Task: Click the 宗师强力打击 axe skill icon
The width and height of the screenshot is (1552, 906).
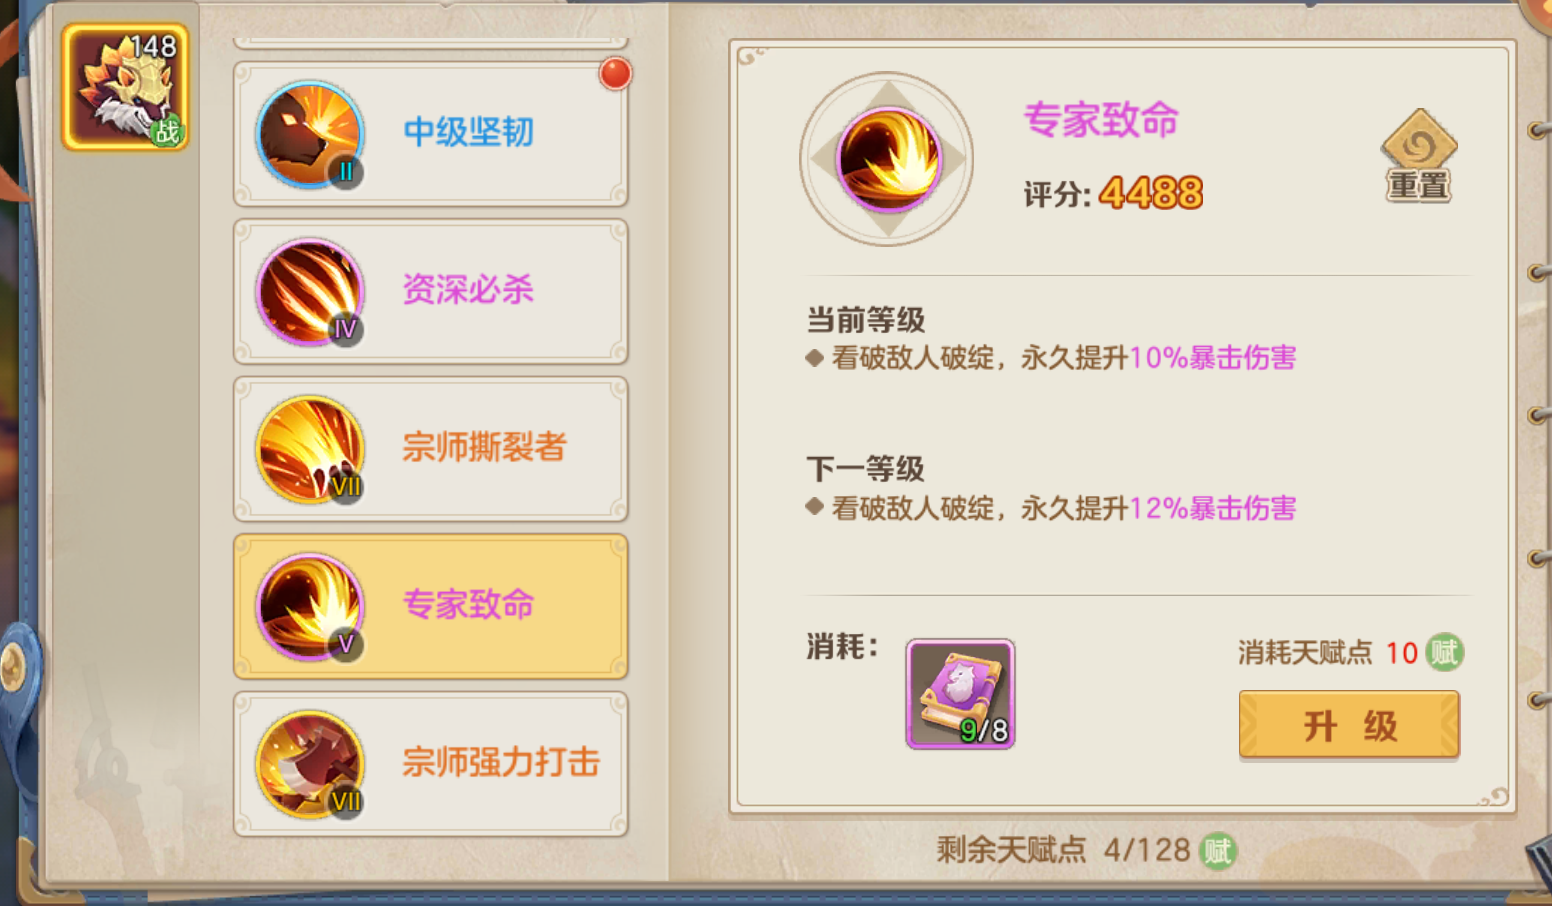Action: 310,765
